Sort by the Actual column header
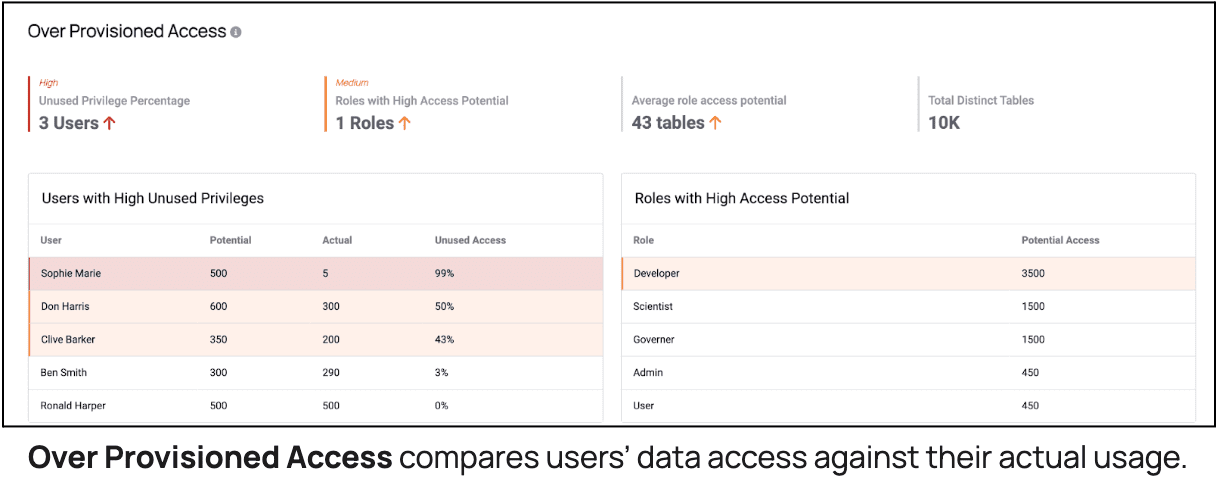 click(x=337, y=240)
